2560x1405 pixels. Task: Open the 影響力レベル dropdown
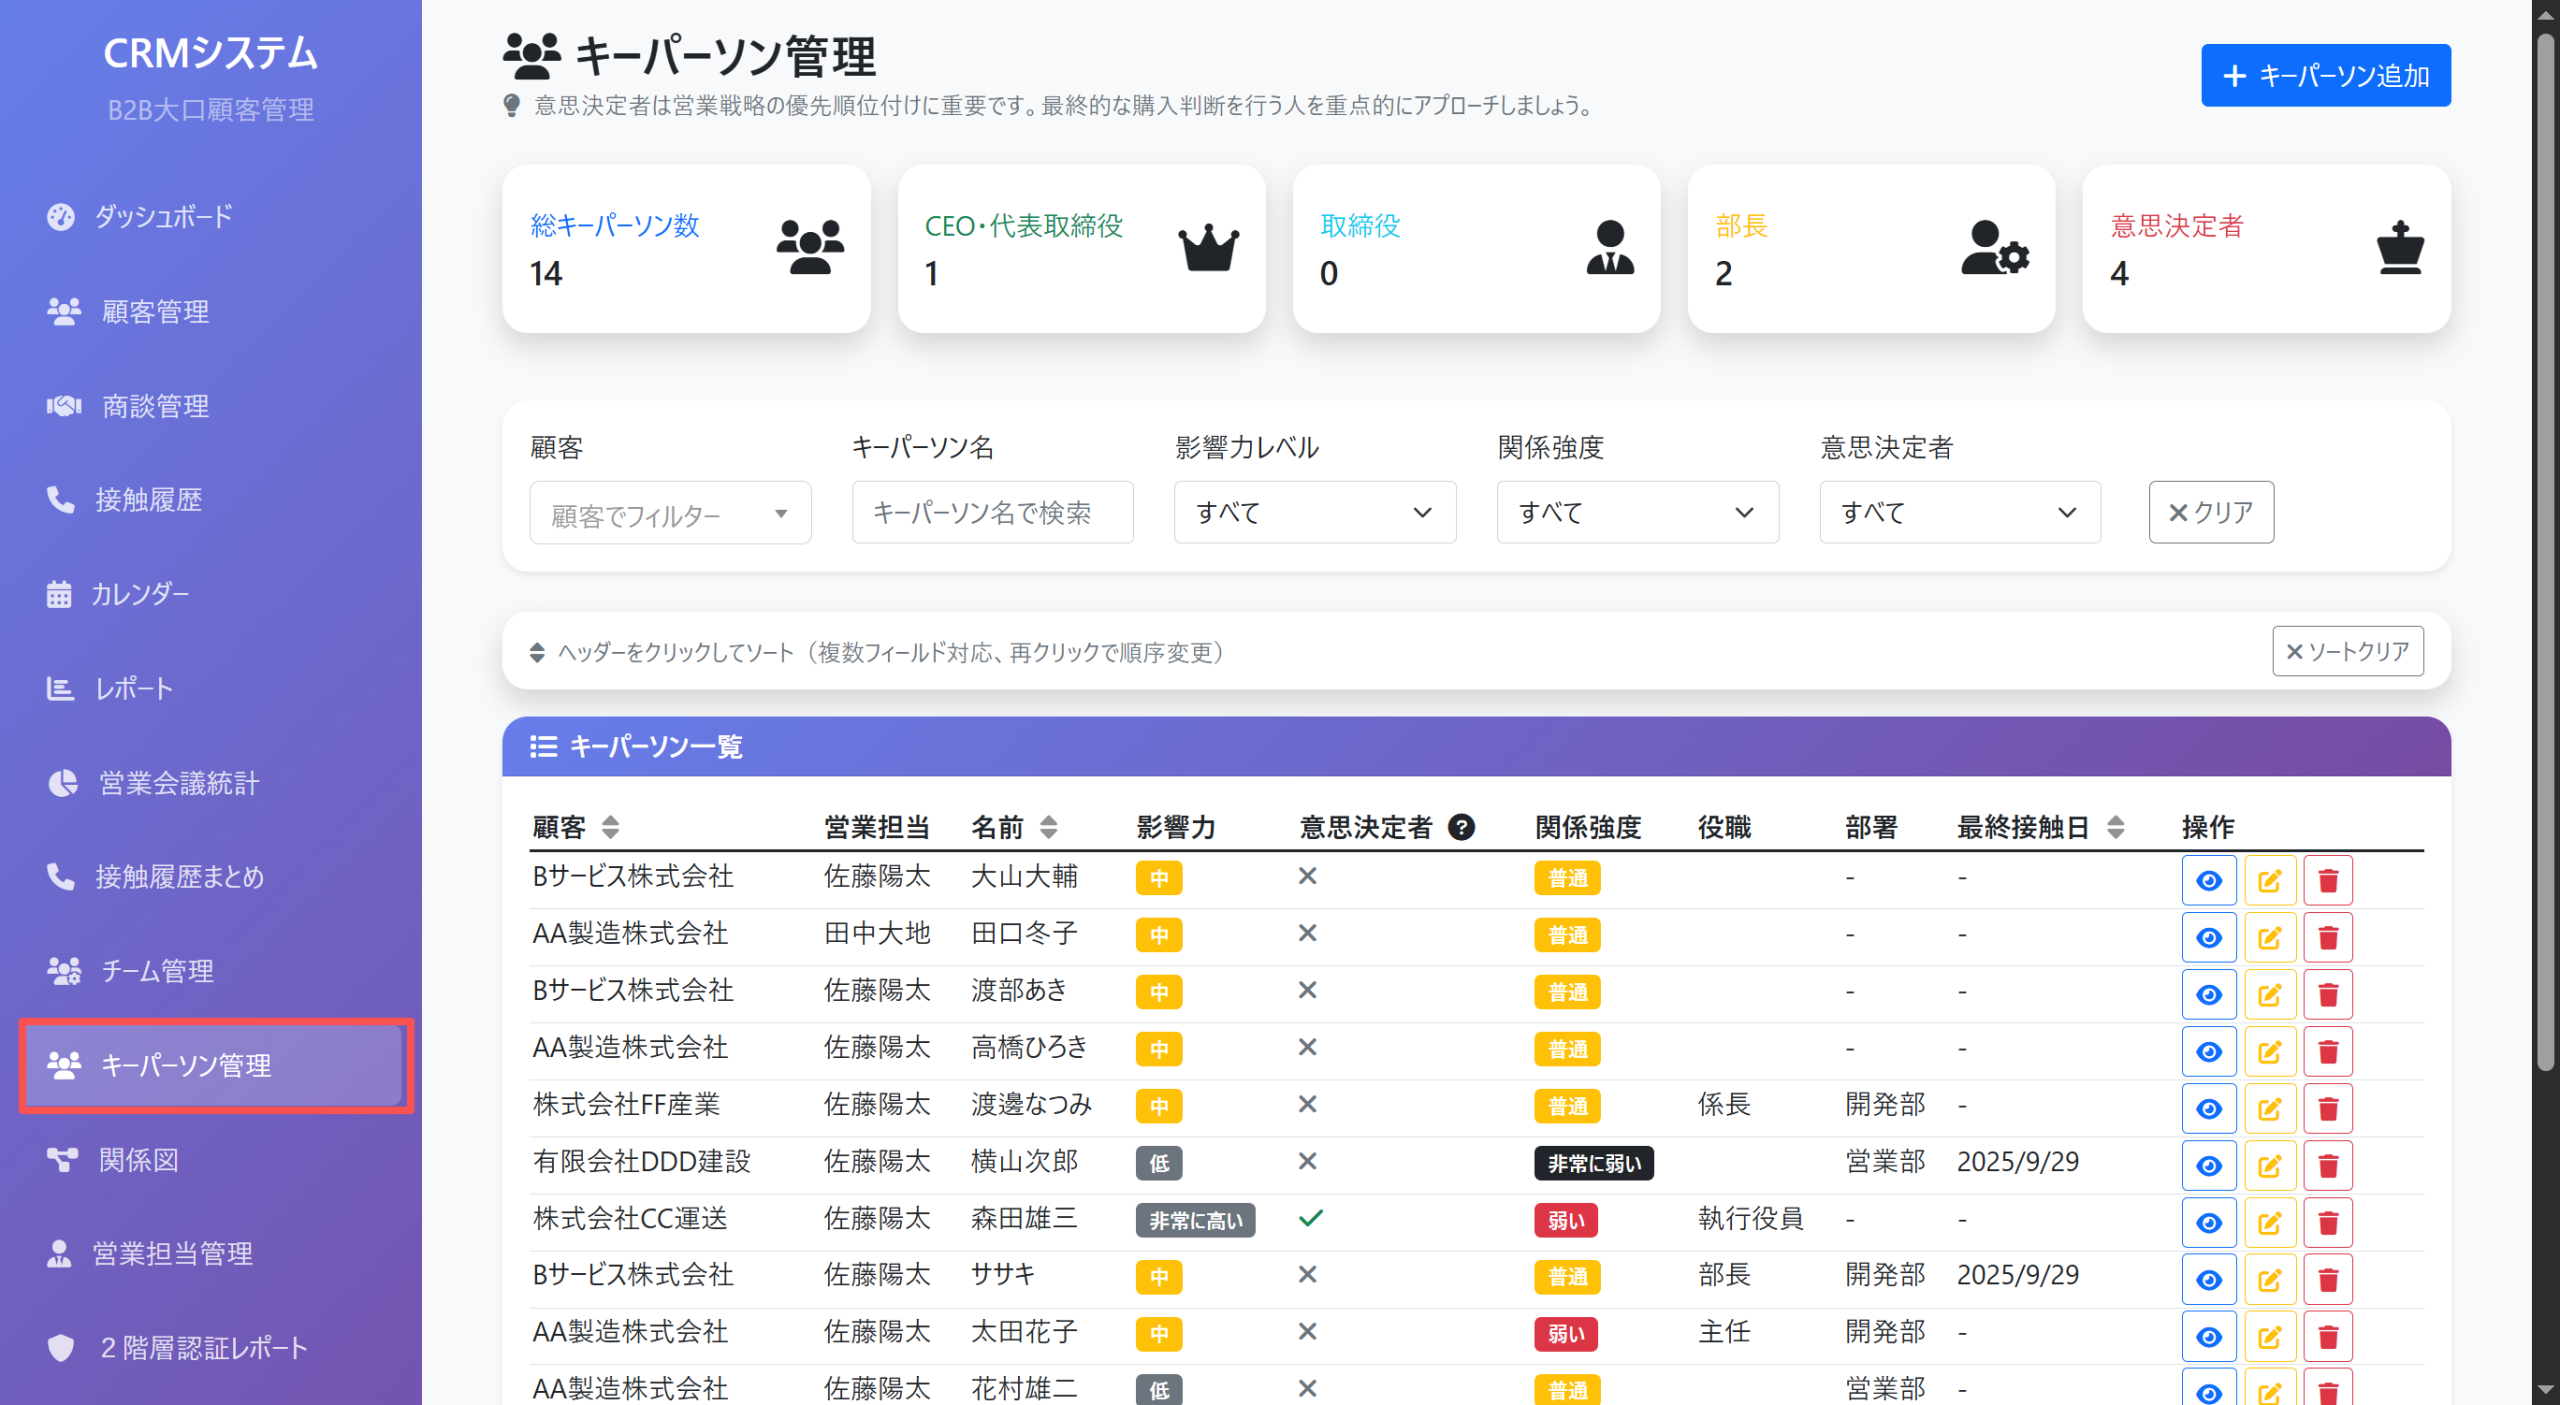[x=1315, y=512]
